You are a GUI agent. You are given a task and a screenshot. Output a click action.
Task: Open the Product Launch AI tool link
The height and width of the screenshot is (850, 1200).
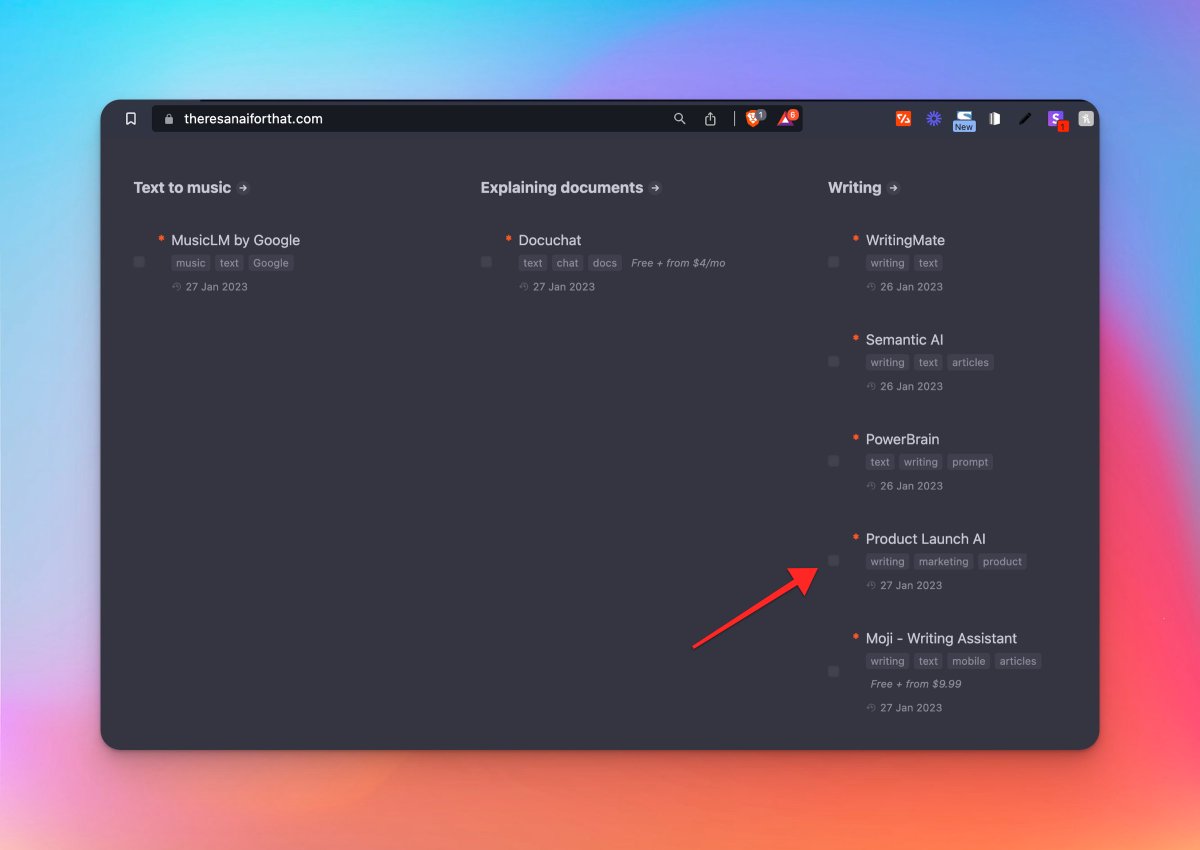(926, 539)
